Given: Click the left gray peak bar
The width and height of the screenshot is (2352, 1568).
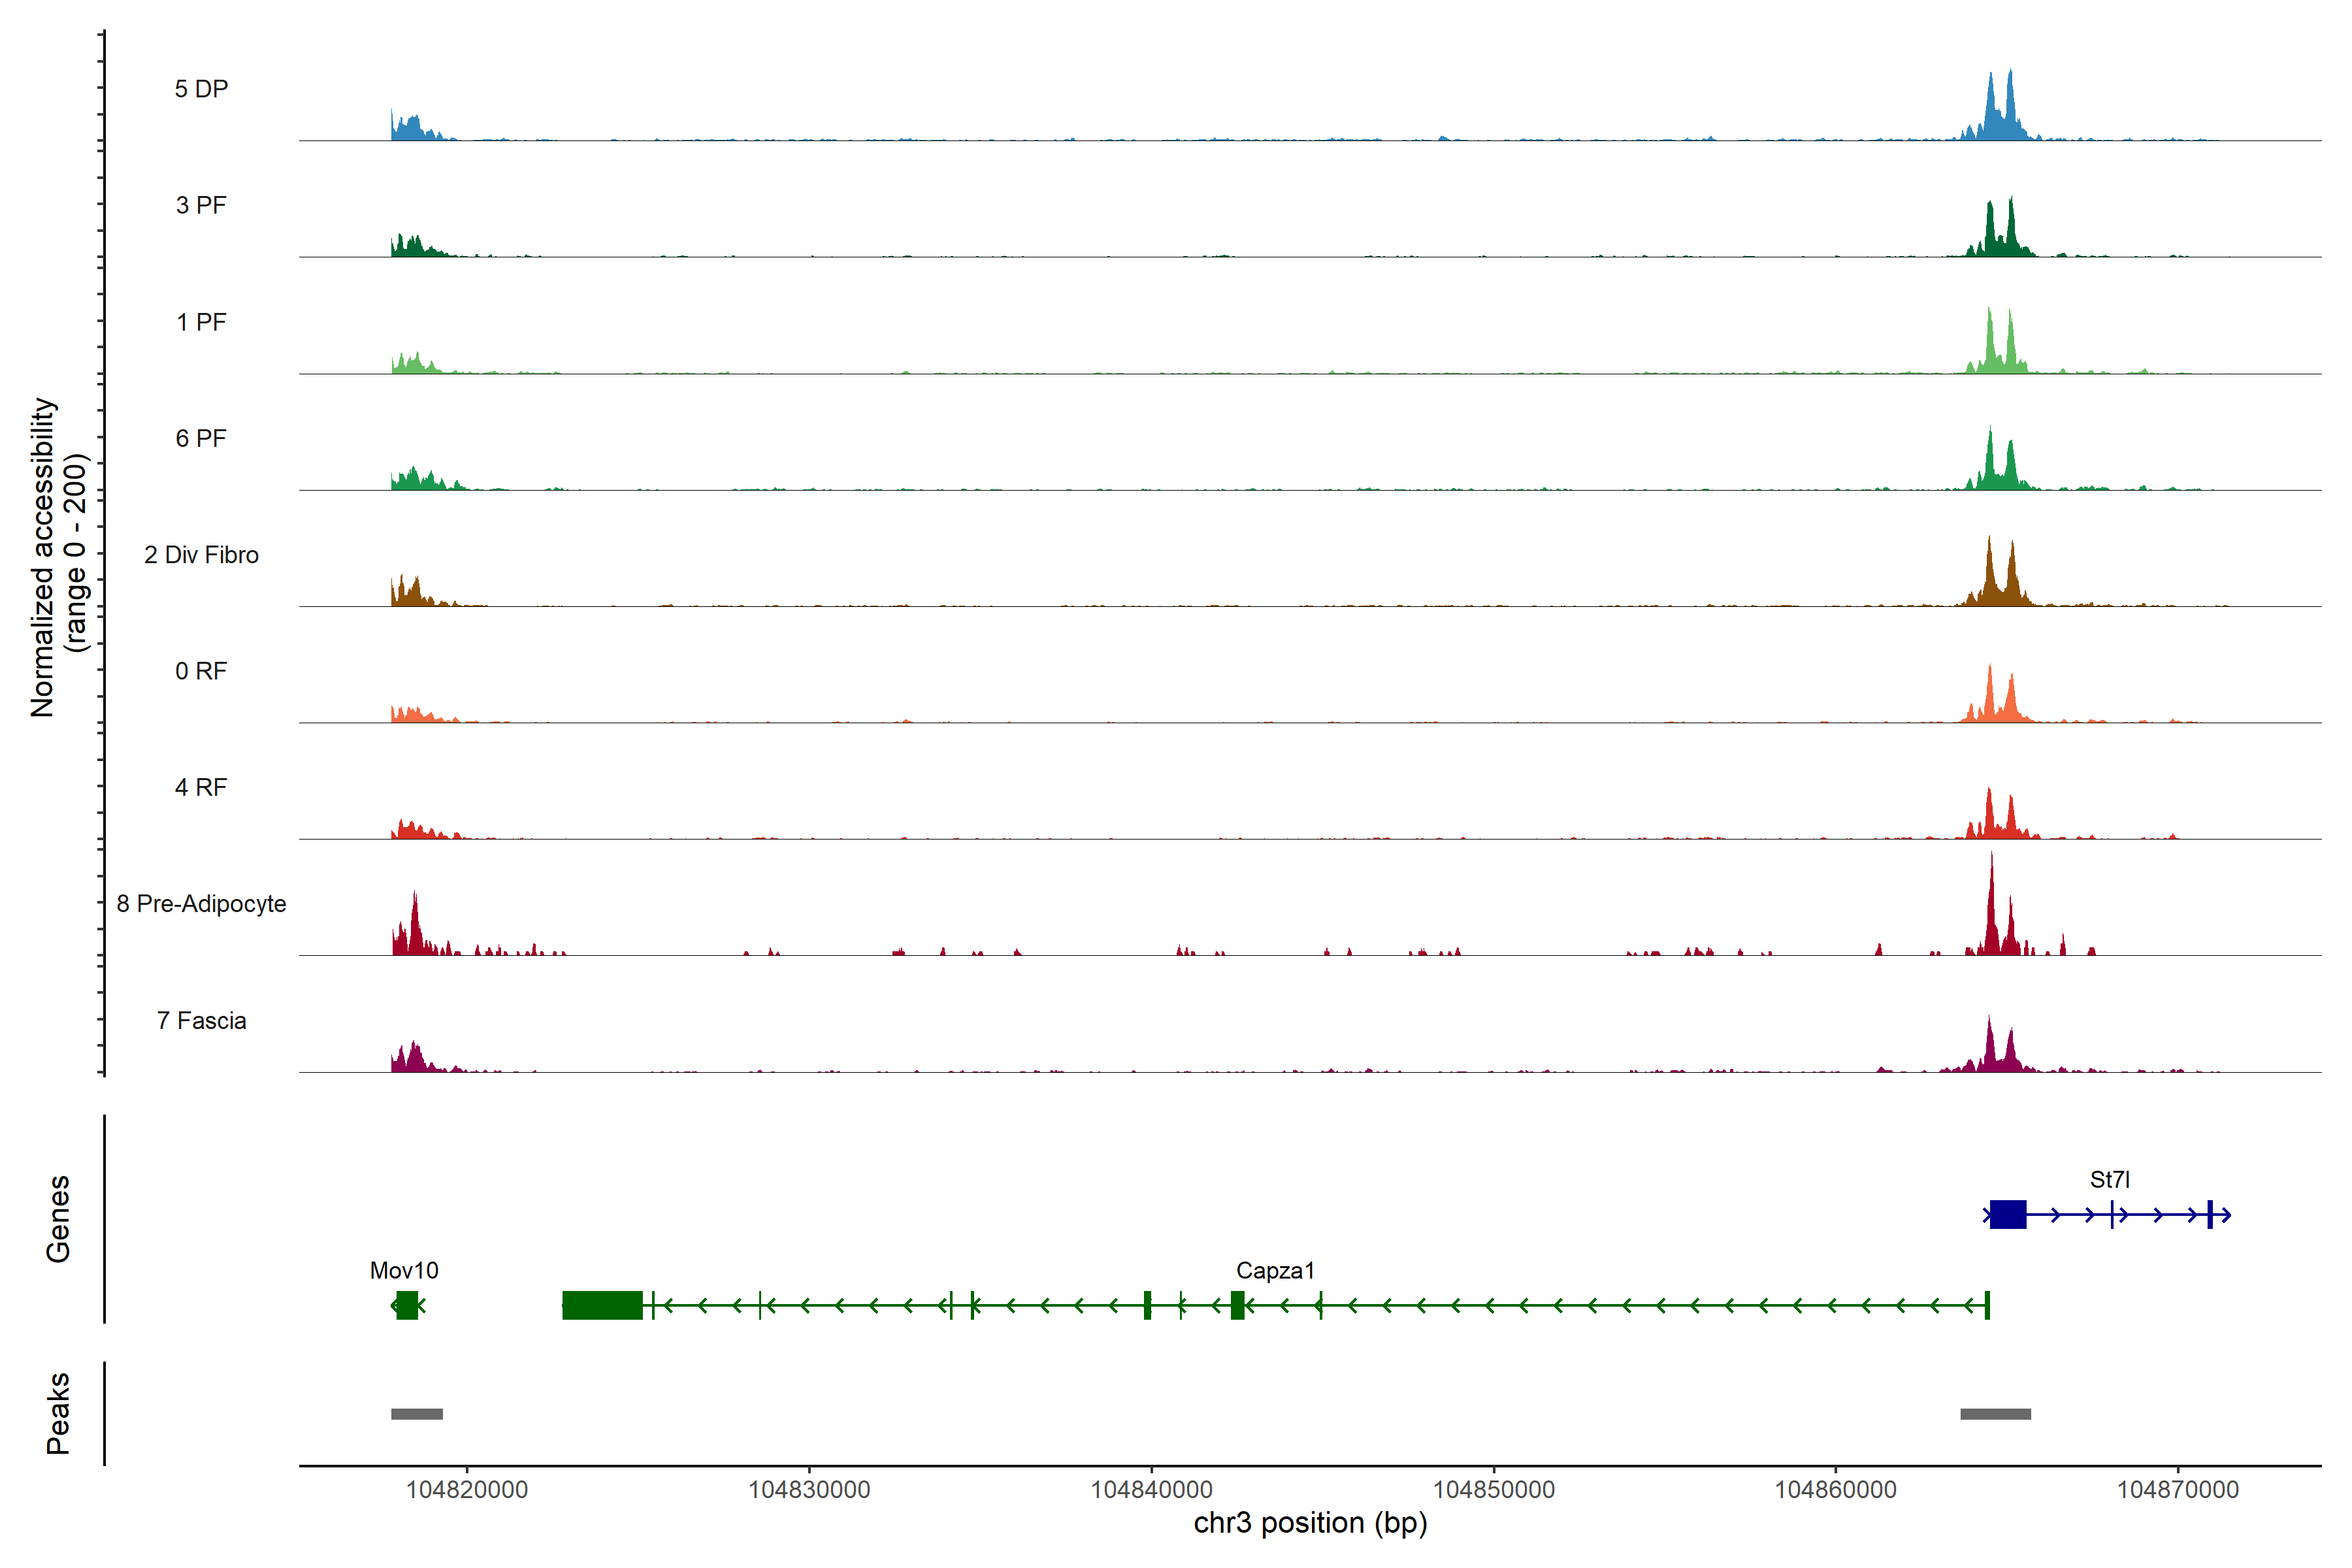Looking at the screenshot, I should [x=417, y=1413].
